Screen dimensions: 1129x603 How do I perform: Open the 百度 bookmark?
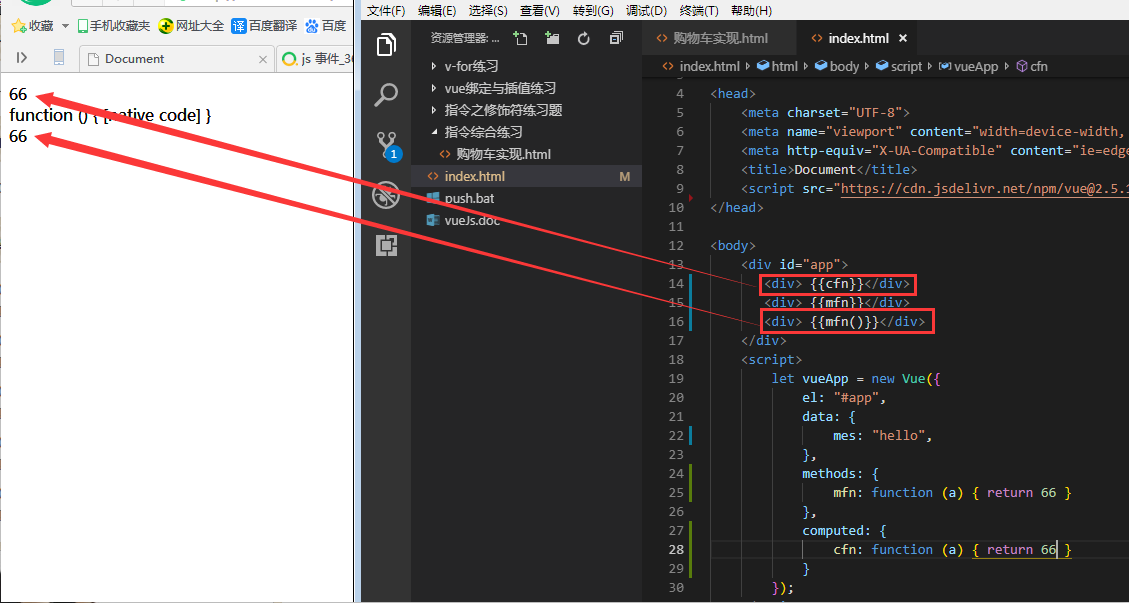click(x=325, y=26)
